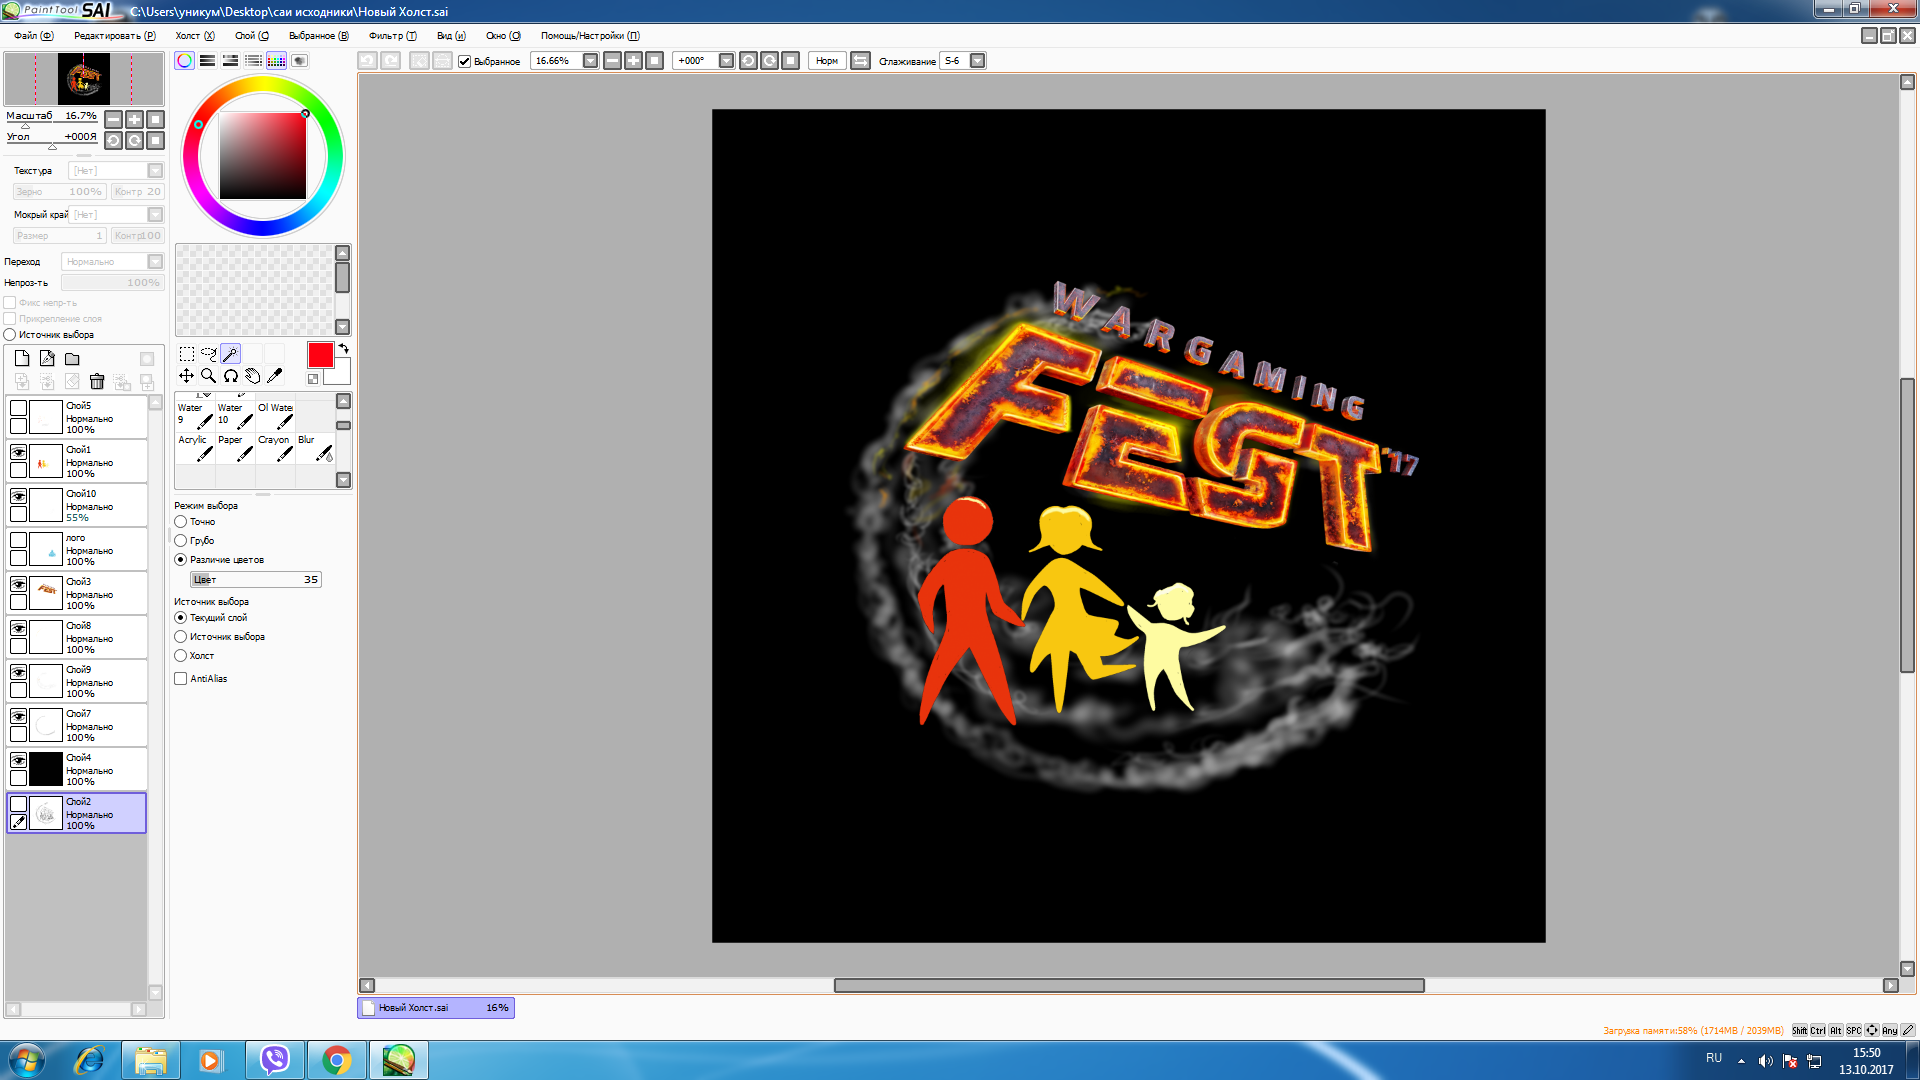Open Google Chrome from the taskbar
1920x1080 pixels.
tap(337, 1060)
